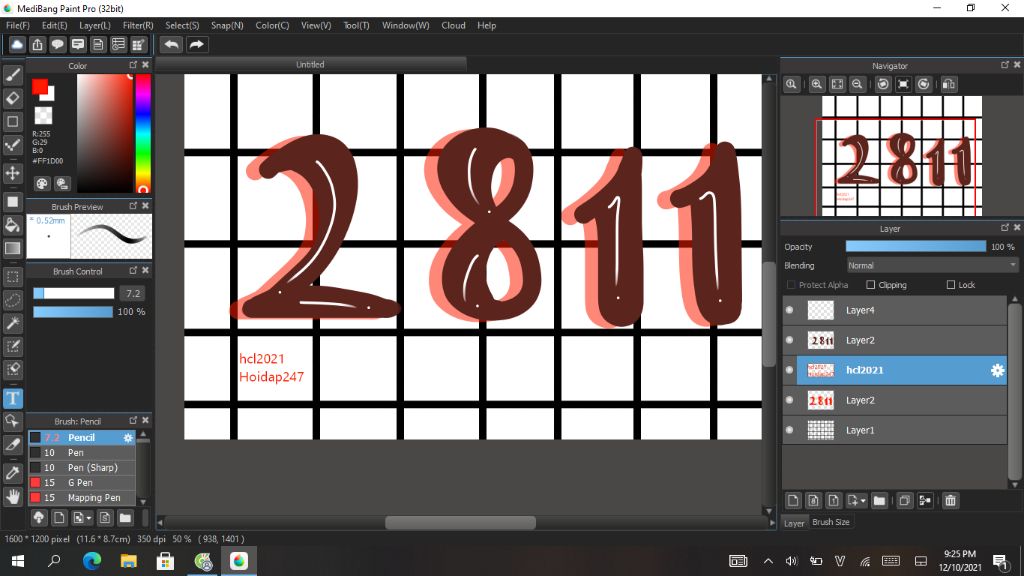Click the new layer folder icon

tap(879, 500)
